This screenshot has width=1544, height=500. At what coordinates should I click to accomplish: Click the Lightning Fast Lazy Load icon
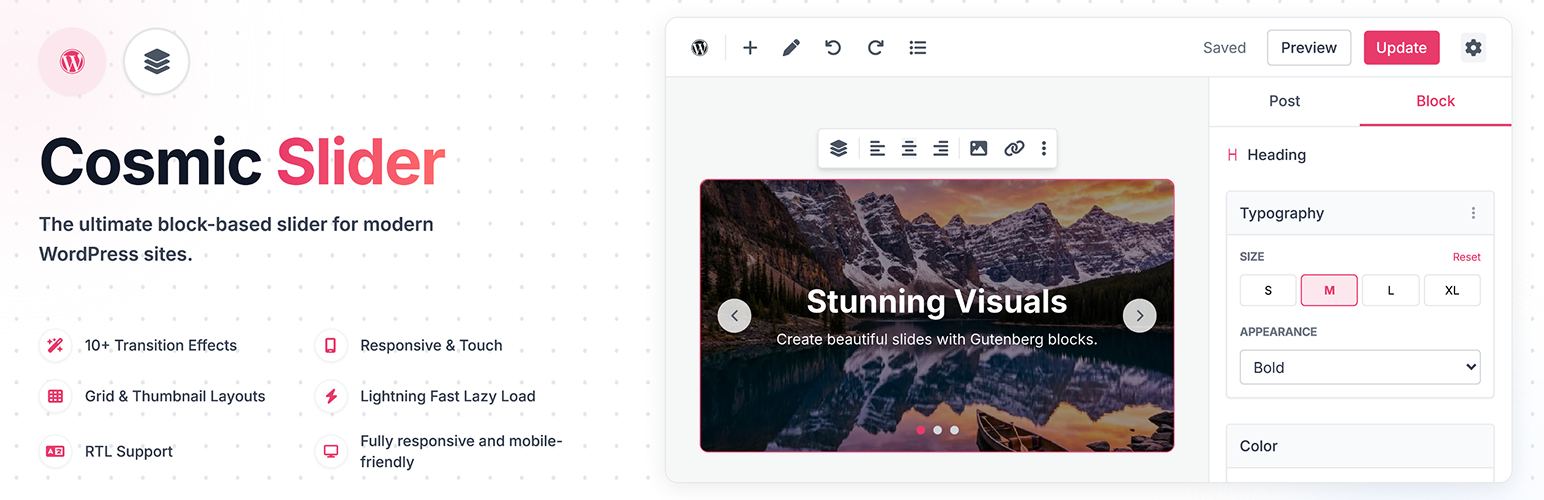click(331, 396)
